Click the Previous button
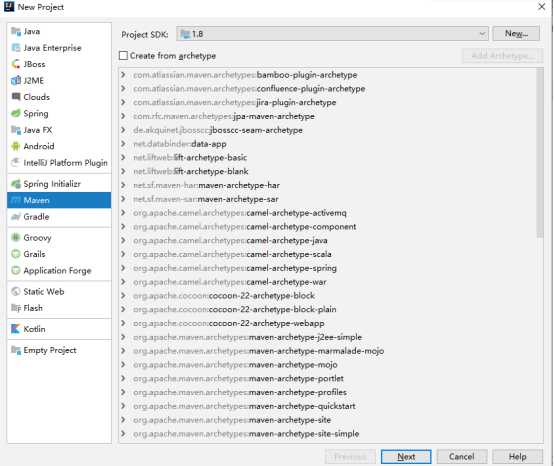The image size is (554, 466). (350, 456)
